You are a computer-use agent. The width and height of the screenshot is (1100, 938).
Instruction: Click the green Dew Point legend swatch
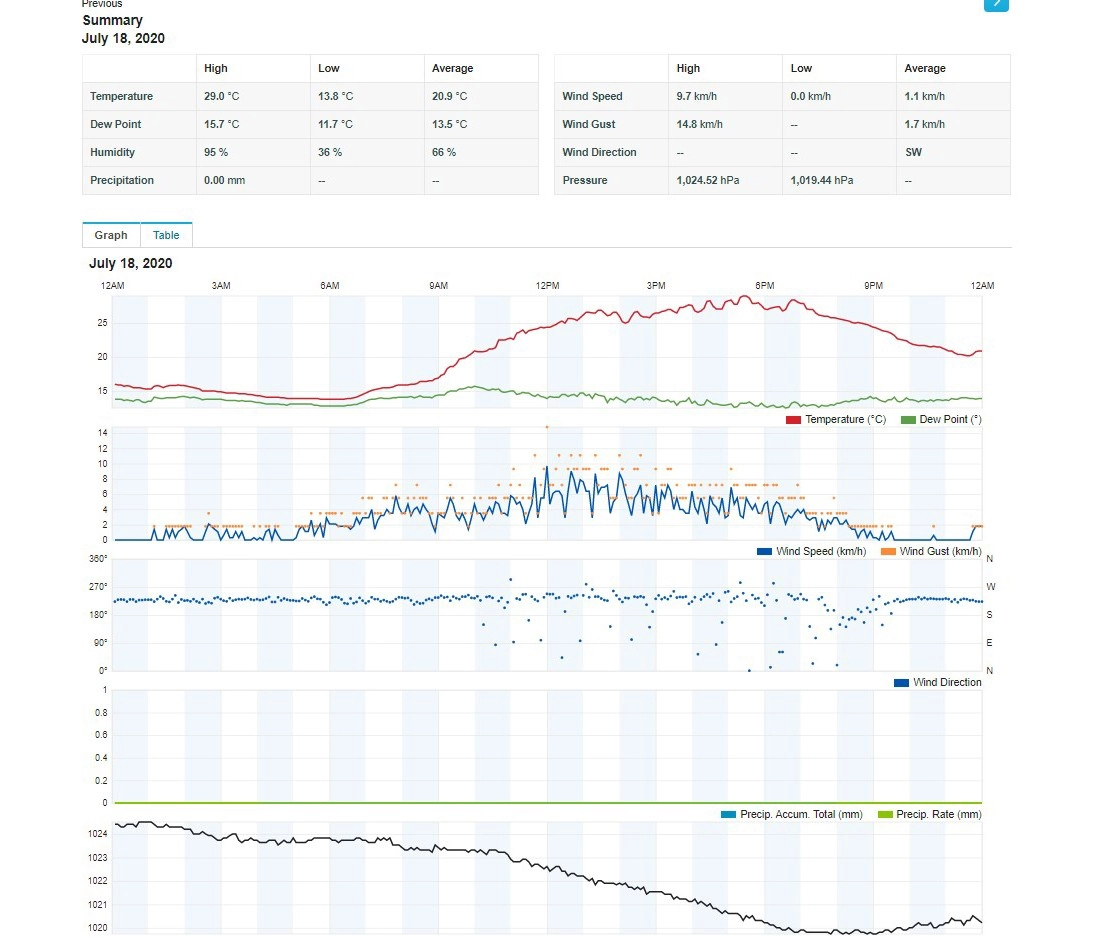click(908, 420)
